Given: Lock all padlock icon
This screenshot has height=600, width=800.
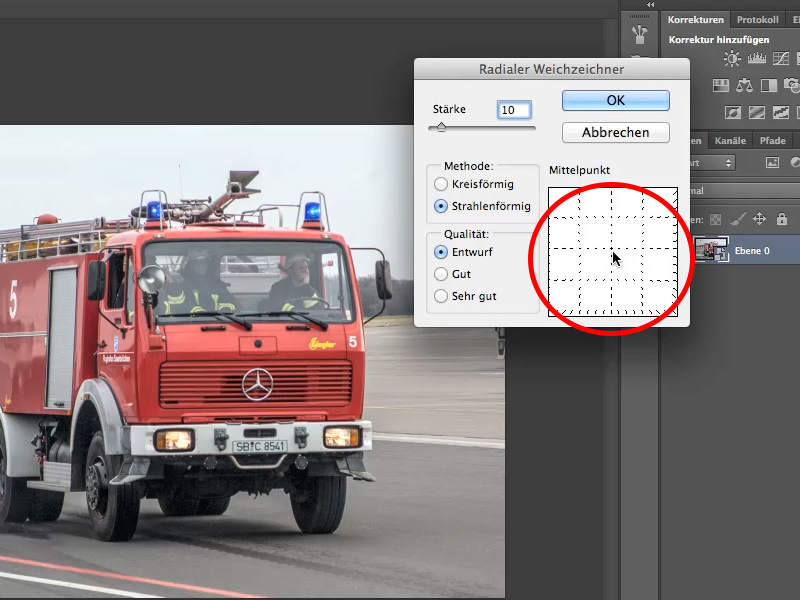Looking at the screenshot, I should click(x=782, y=219).
